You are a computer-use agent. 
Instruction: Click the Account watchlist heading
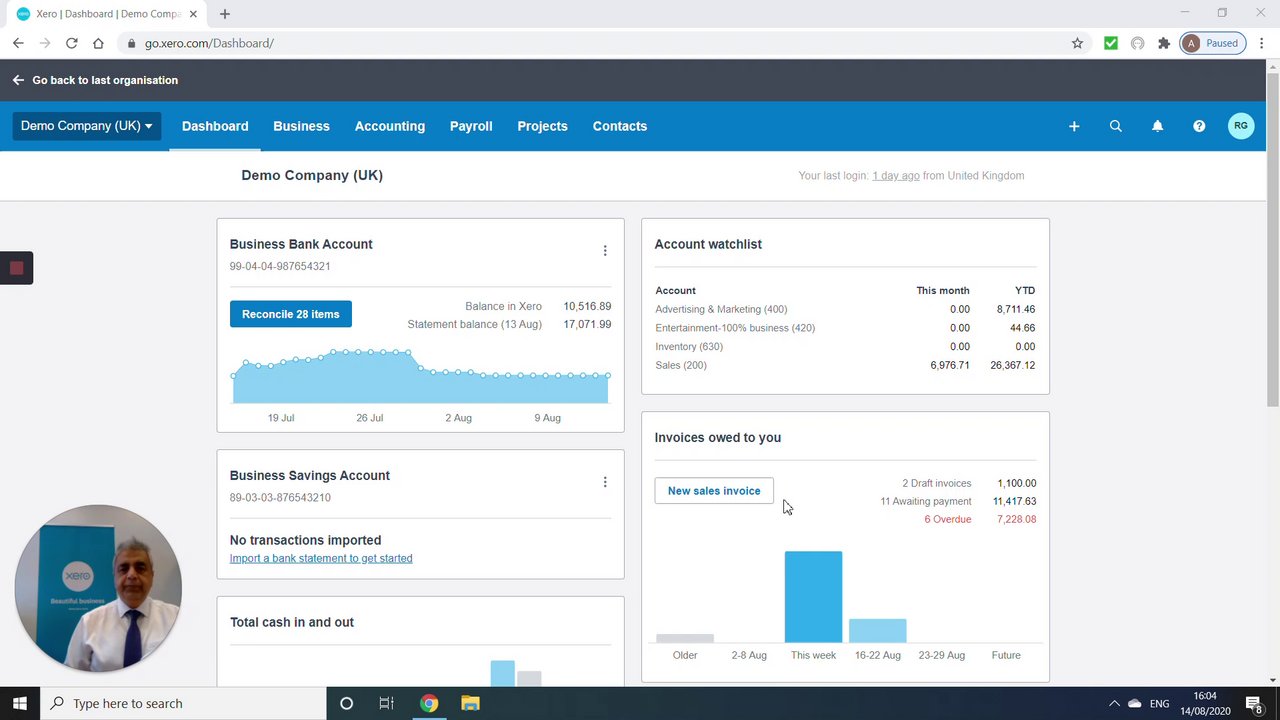pyautogui.click(x=708, y=244)
